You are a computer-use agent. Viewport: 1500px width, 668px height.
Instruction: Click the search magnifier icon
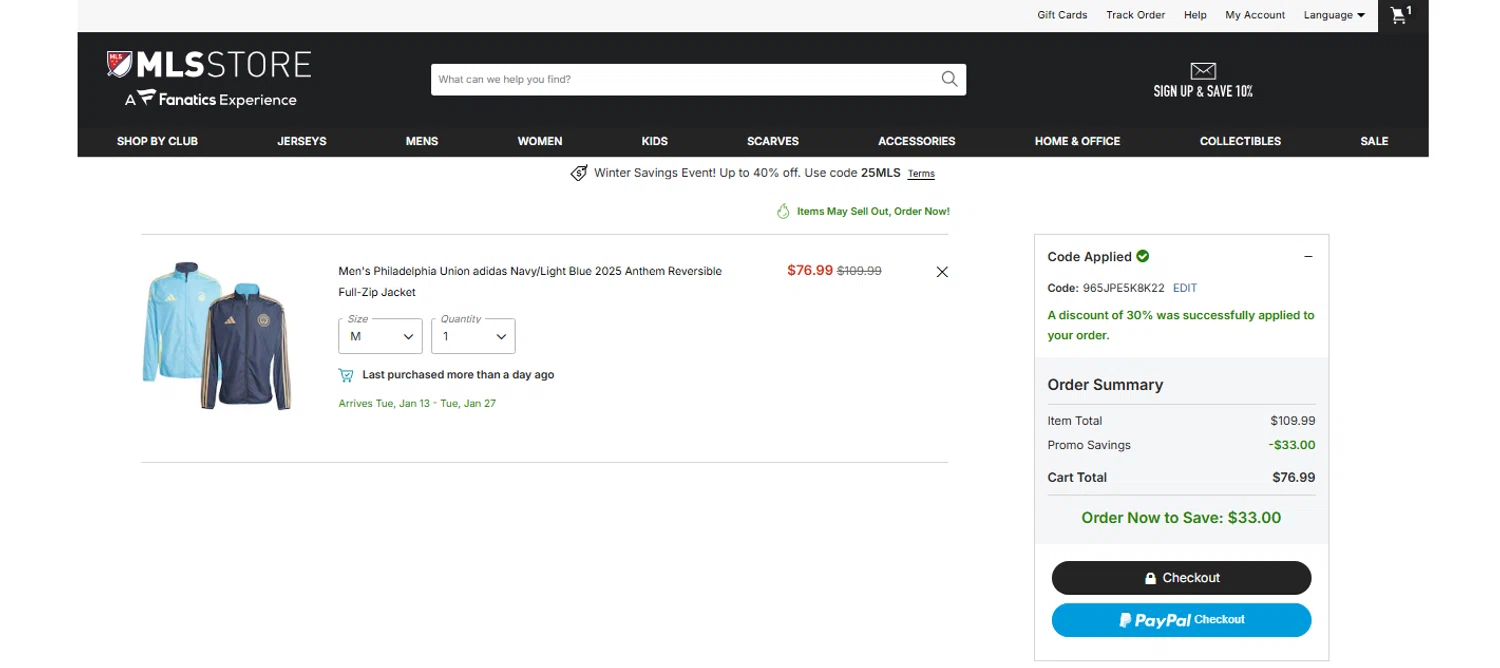[949, 79]
